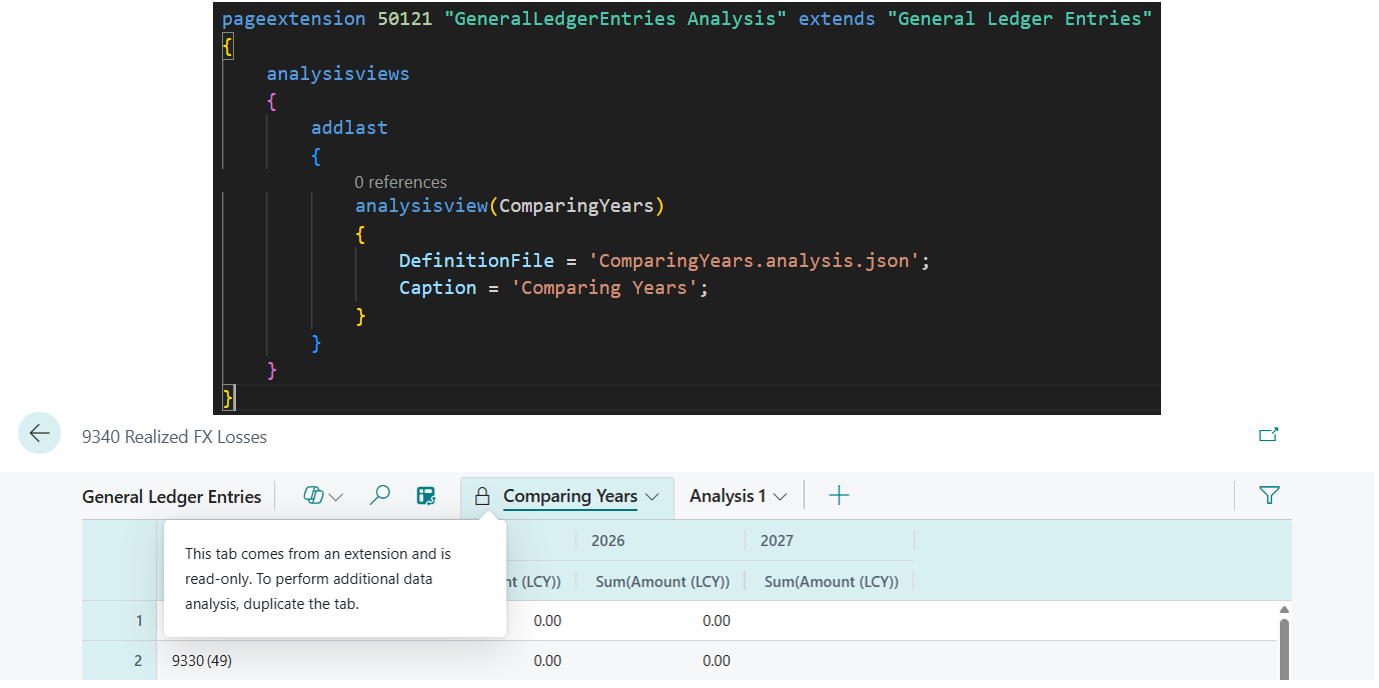Click the lock icon on Comparing Years tab
Screen dimensions: 1379x688
click(x=483, y=495)
